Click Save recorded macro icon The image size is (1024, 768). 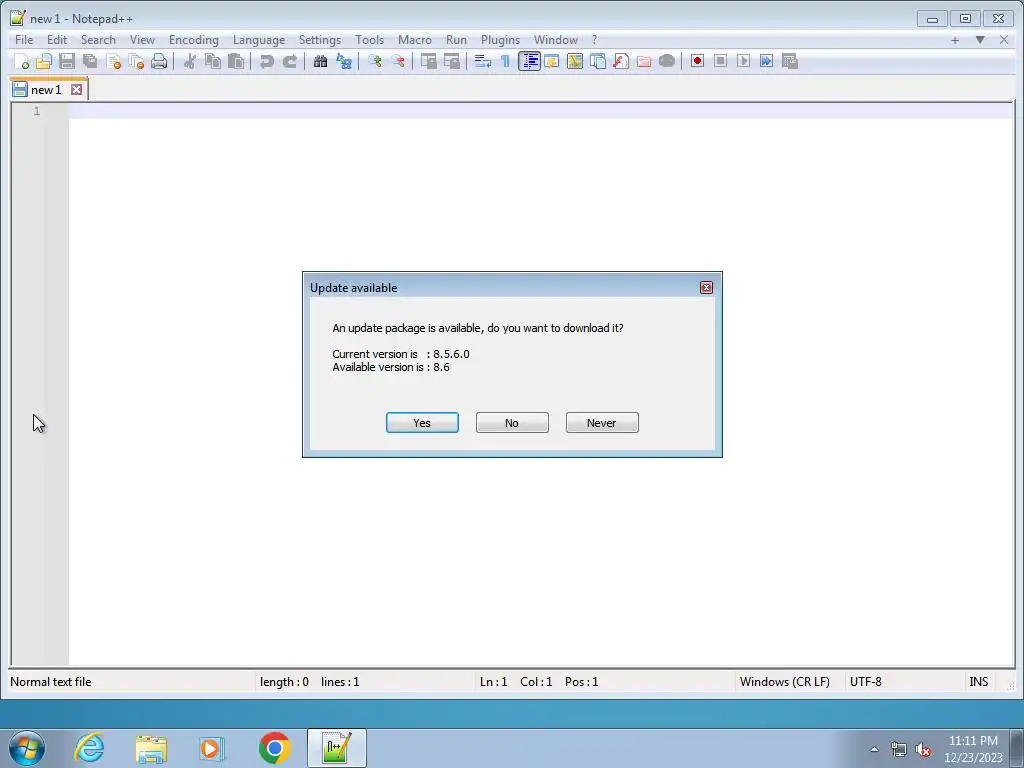tap(790, 61)
